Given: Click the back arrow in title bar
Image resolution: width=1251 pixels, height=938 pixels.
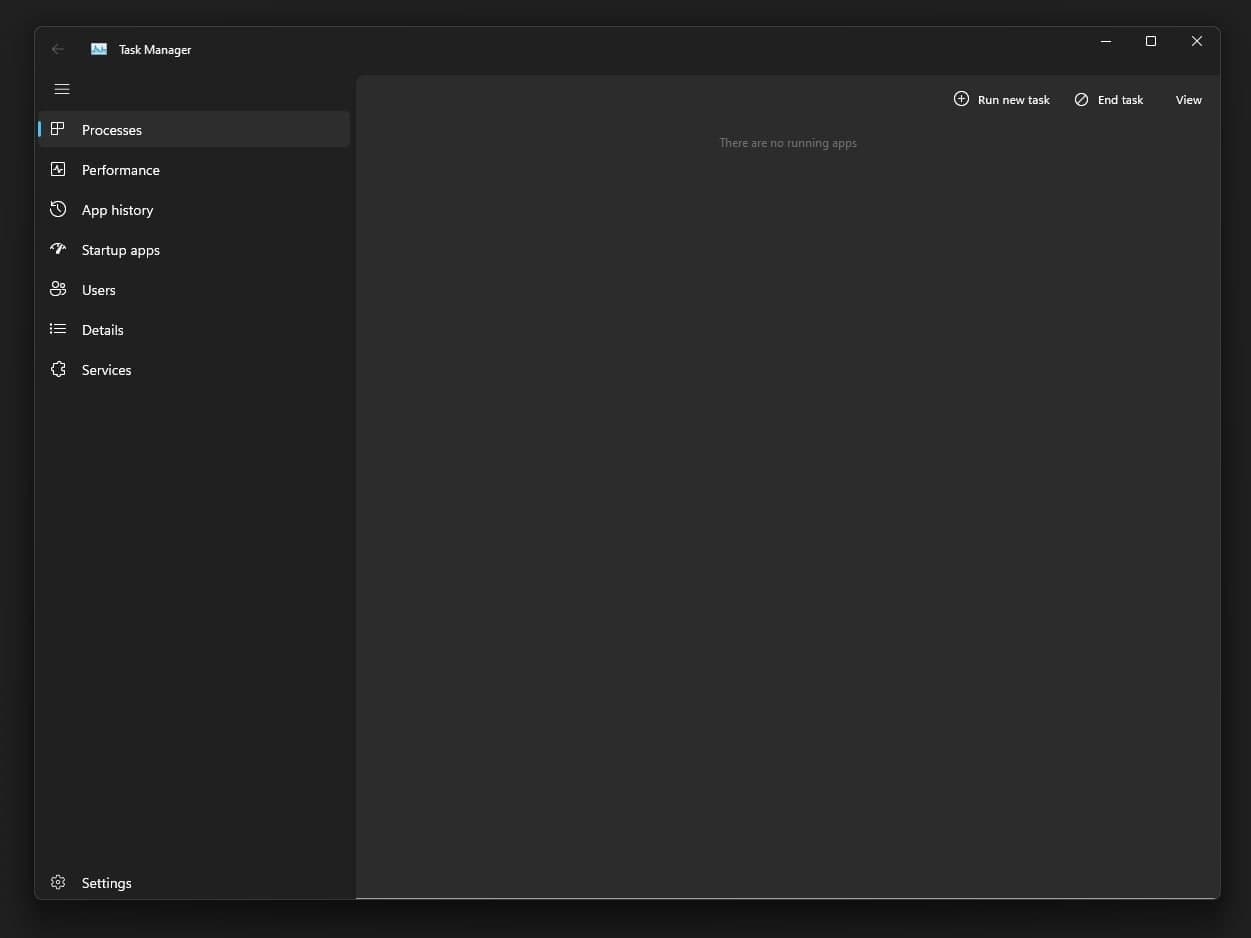Looking at the screenshot, I should (x=58, y=49).
